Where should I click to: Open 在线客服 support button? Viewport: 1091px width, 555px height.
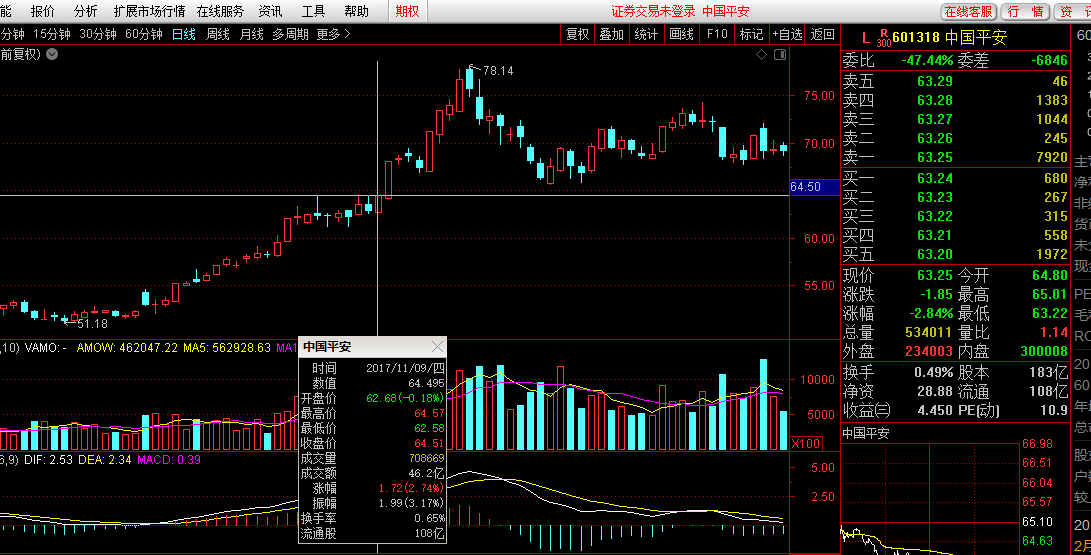click(969, 12)
